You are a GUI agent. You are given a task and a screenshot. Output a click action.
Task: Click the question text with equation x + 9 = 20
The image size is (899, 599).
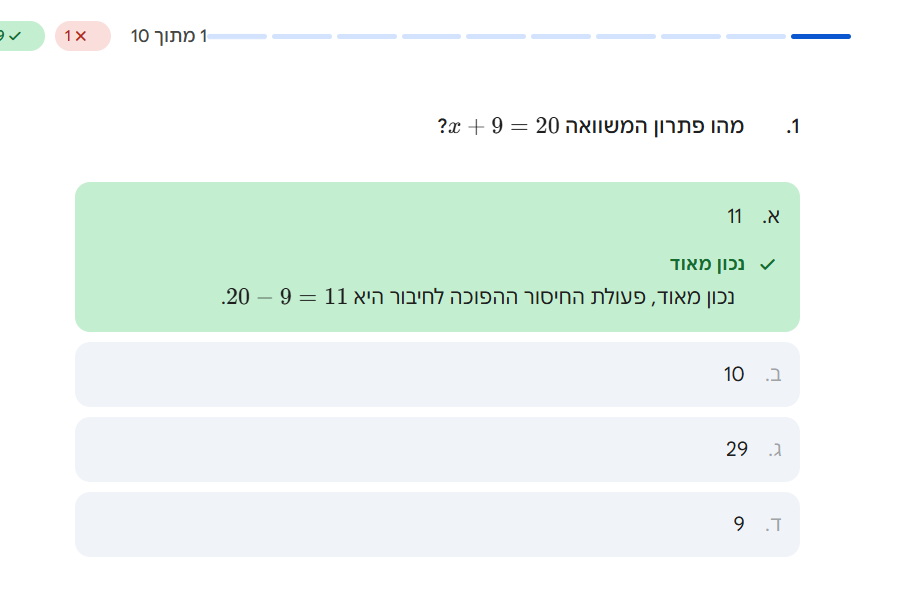click(x=590, y=127)
